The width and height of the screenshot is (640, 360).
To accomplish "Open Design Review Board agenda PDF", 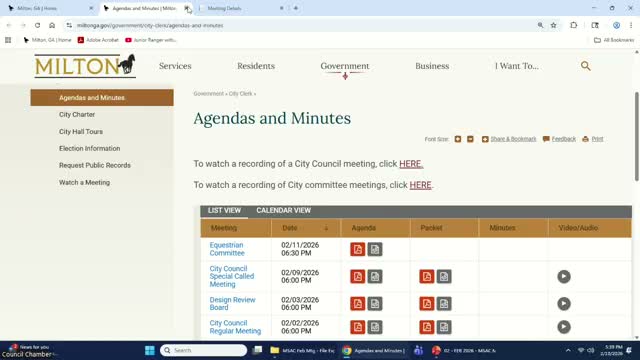I will pyautogui.click(x=358, y=304).
